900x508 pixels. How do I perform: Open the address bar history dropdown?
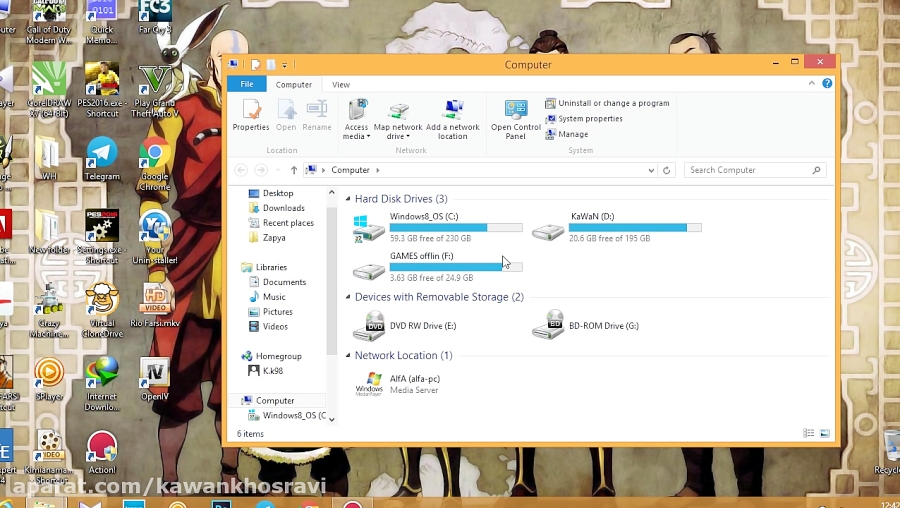pos(651,170)
